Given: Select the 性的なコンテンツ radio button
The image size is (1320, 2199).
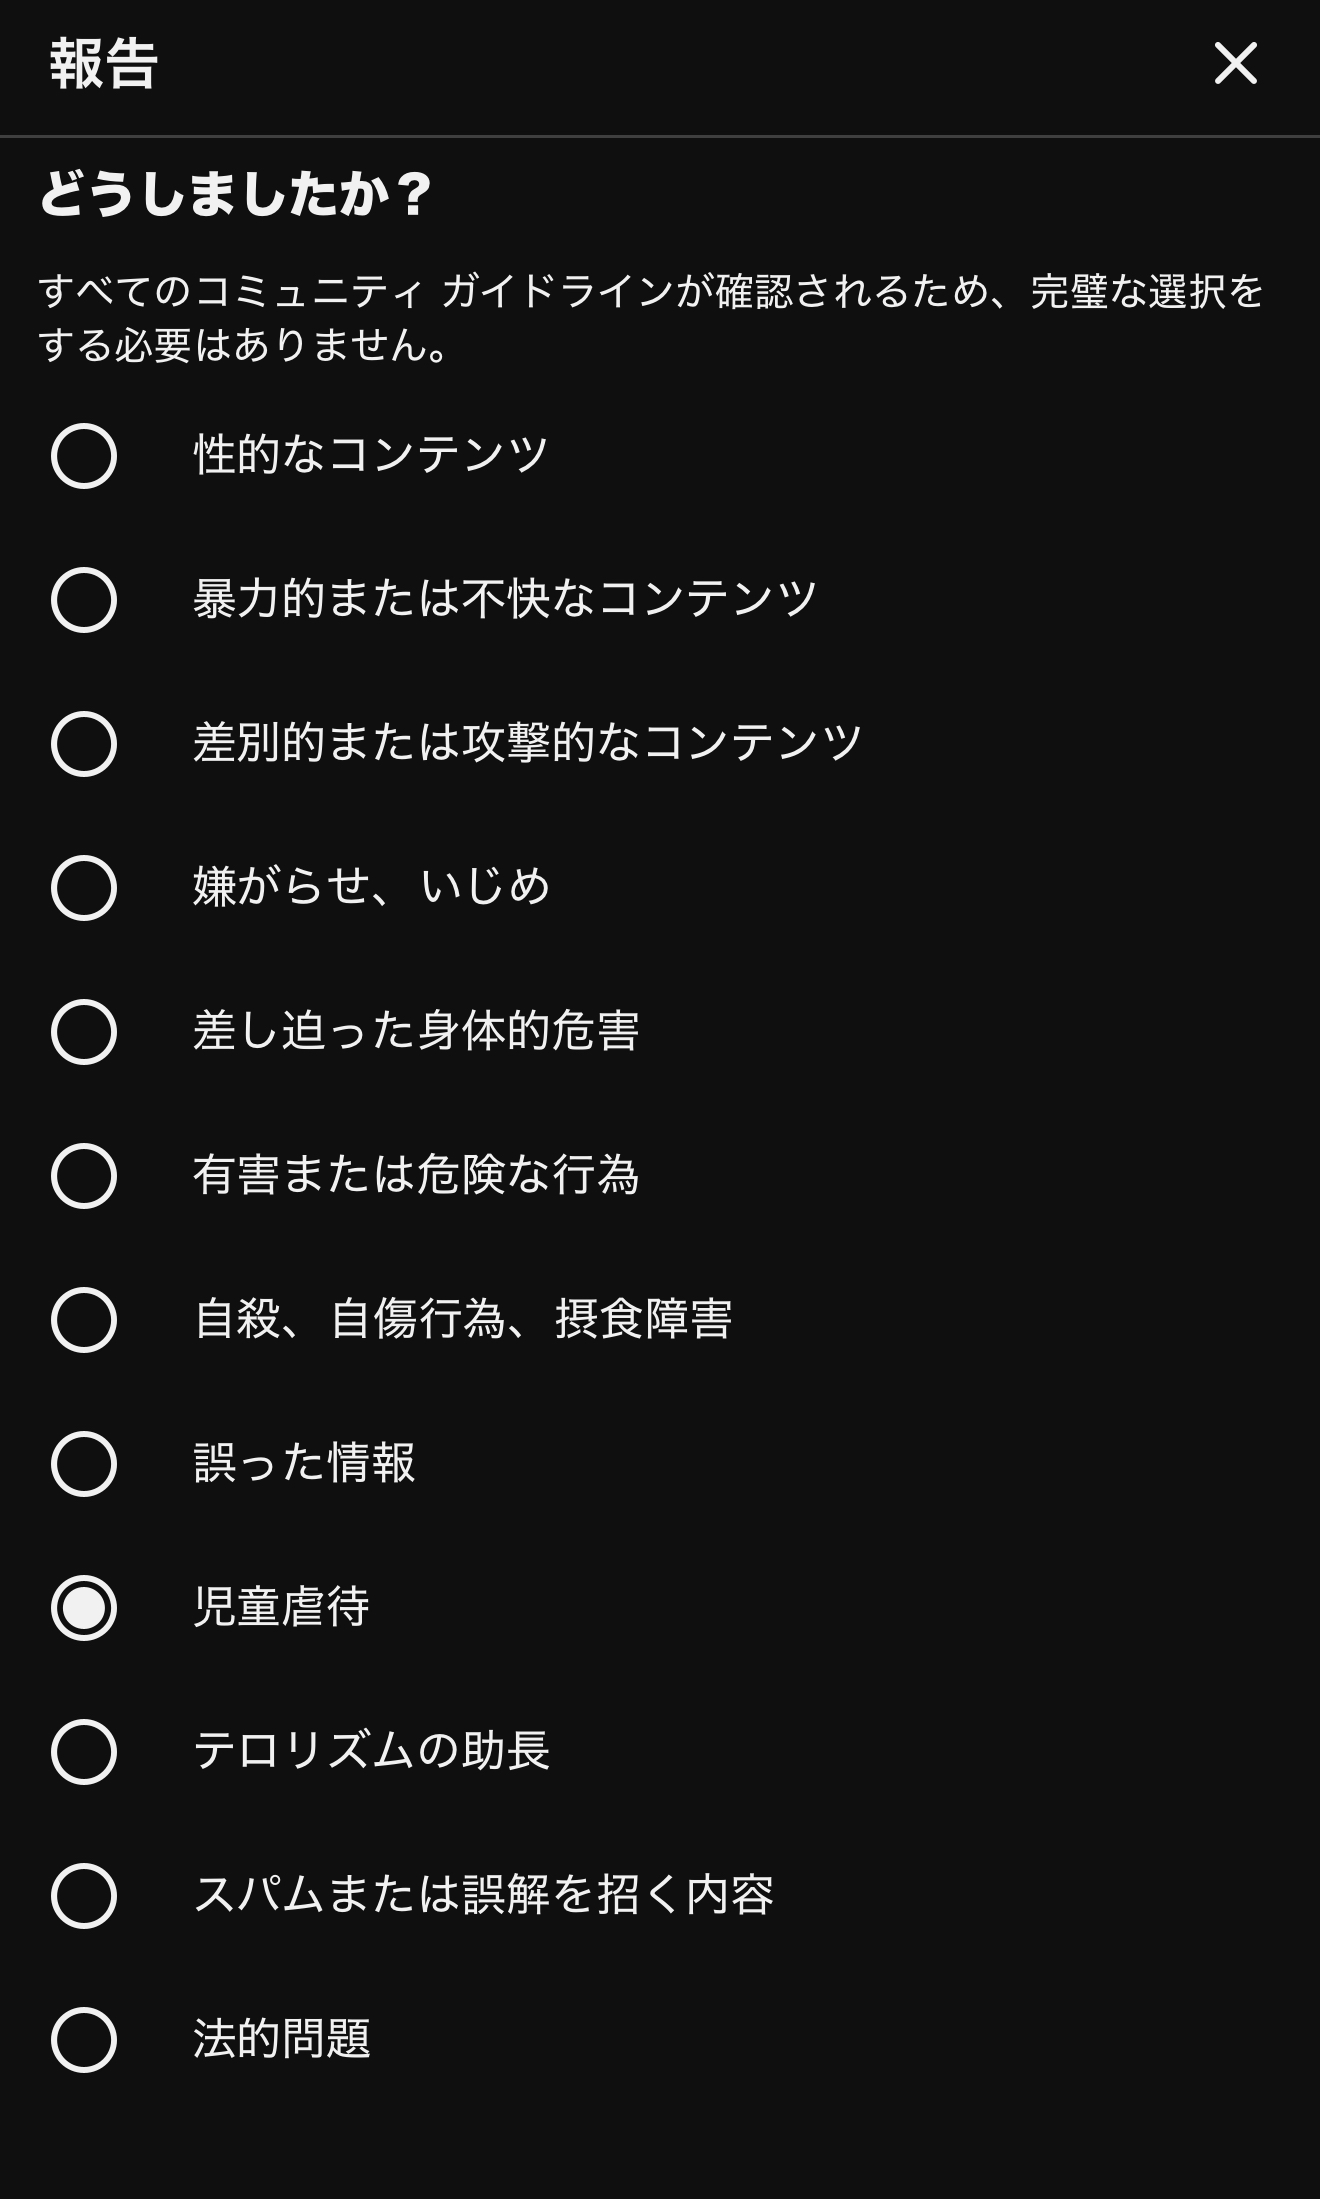Looking at the screenshot, I should (x=84, y=456).
